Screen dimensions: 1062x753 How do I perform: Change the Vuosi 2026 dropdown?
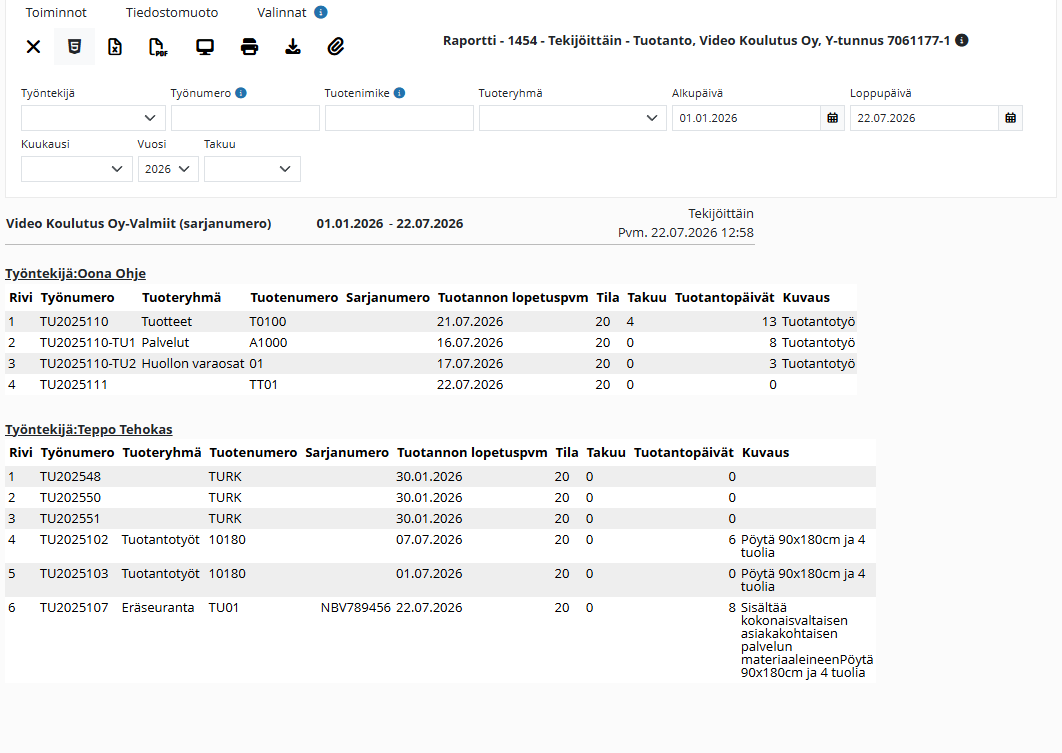tap(168, 169)
